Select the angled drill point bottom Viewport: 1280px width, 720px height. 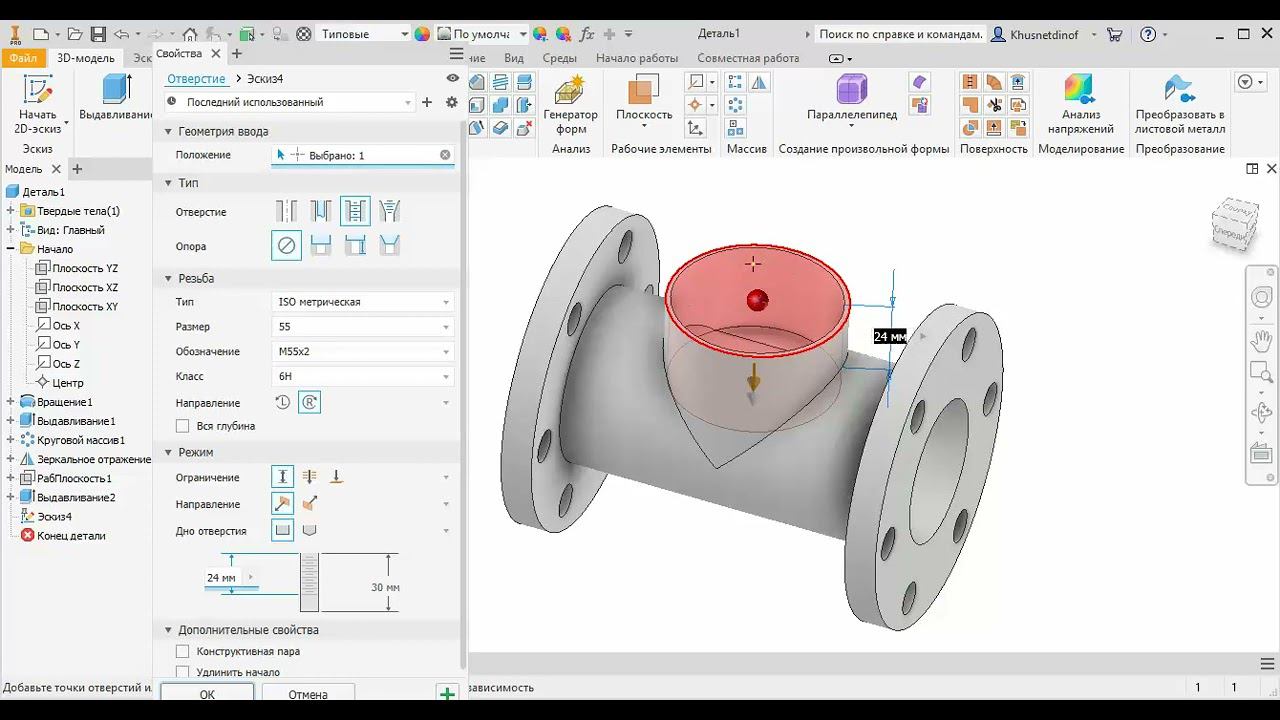[x=310, y=530]
